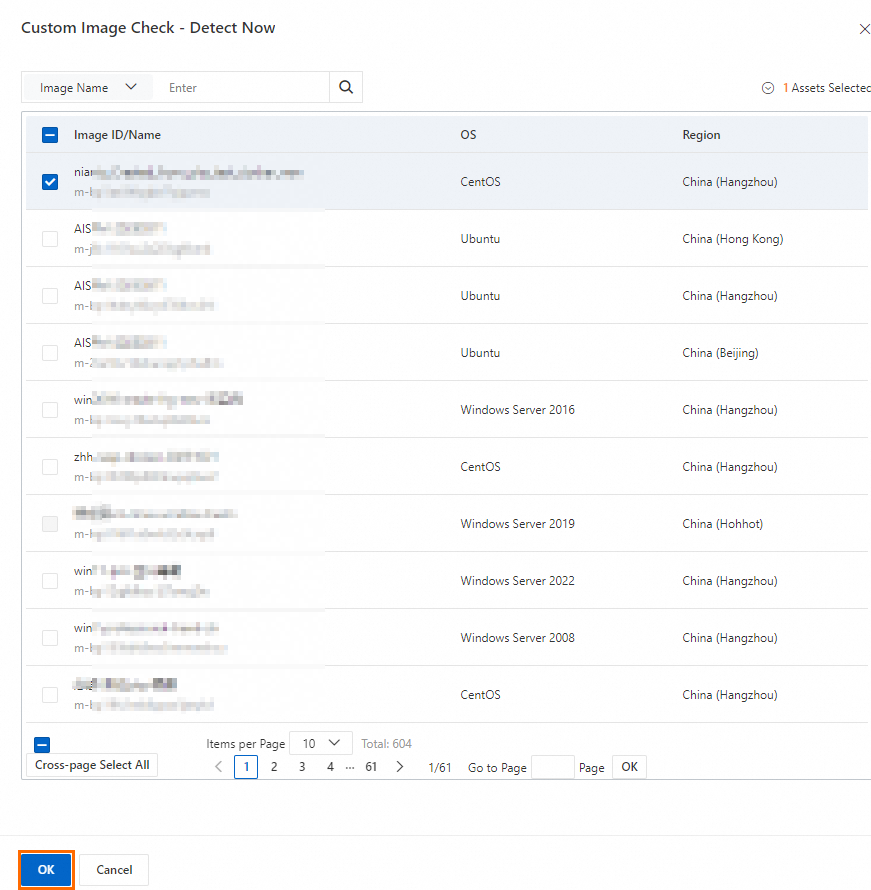The height and width of the screenshot is (890, 871).
Task: Click Windows Server 2019 OS cell
Action: point(517,524)
